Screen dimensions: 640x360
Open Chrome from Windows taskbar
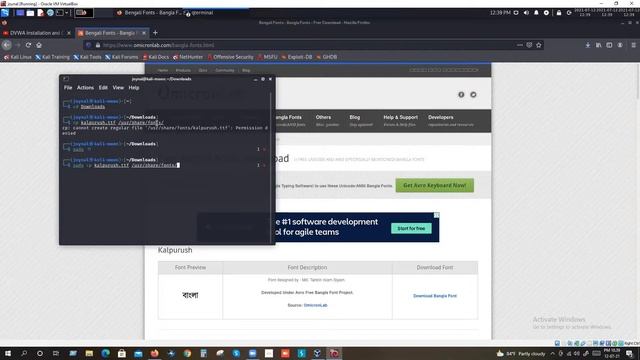187,353
